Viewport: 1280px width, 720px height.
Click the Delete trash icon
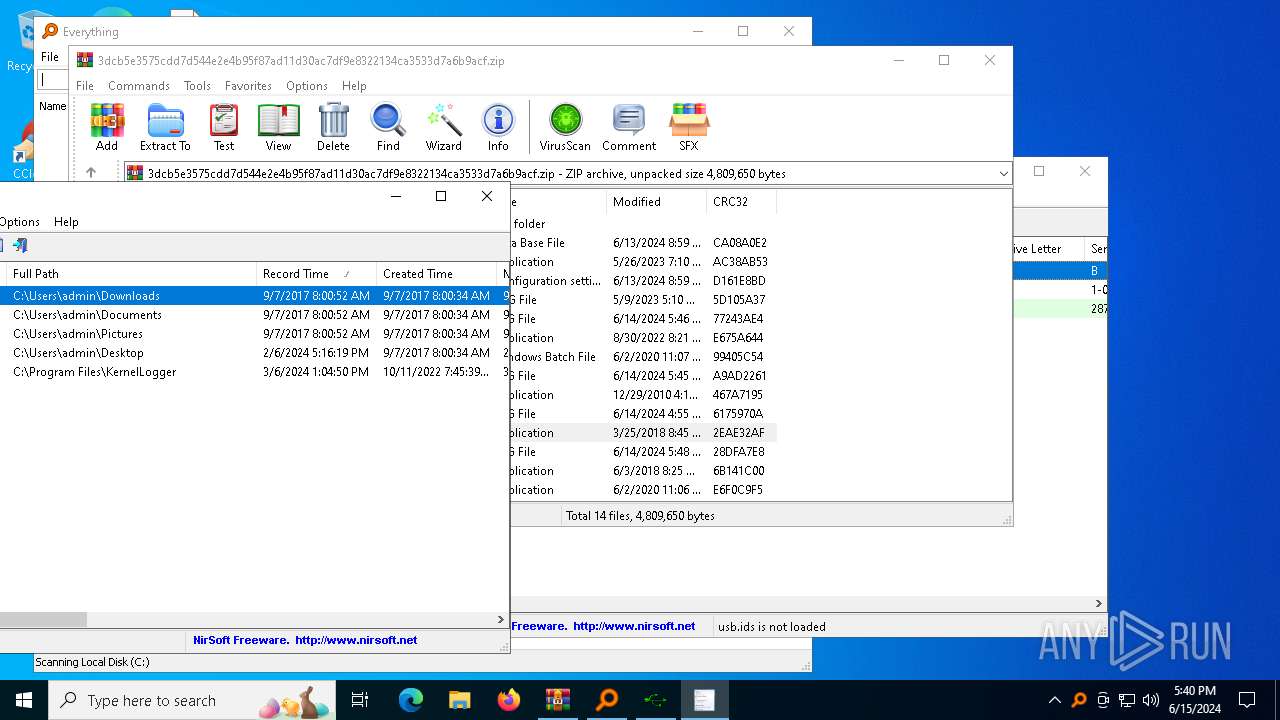[333, 127]
